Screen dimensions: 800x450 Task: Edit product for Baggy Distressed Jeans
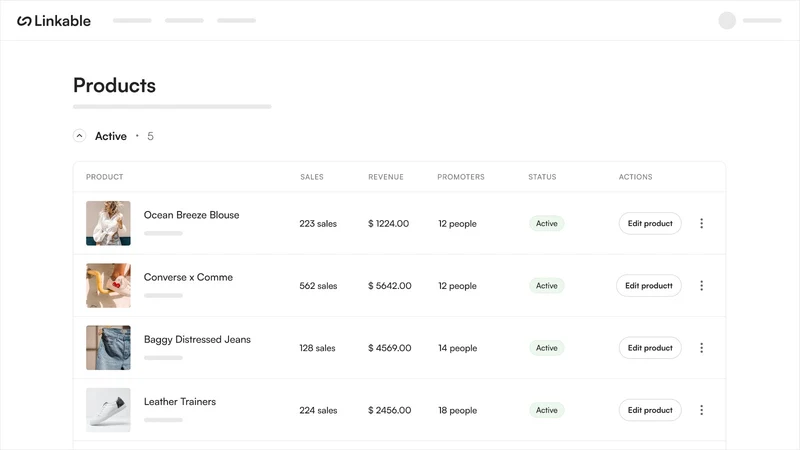(x=650, y=348)
